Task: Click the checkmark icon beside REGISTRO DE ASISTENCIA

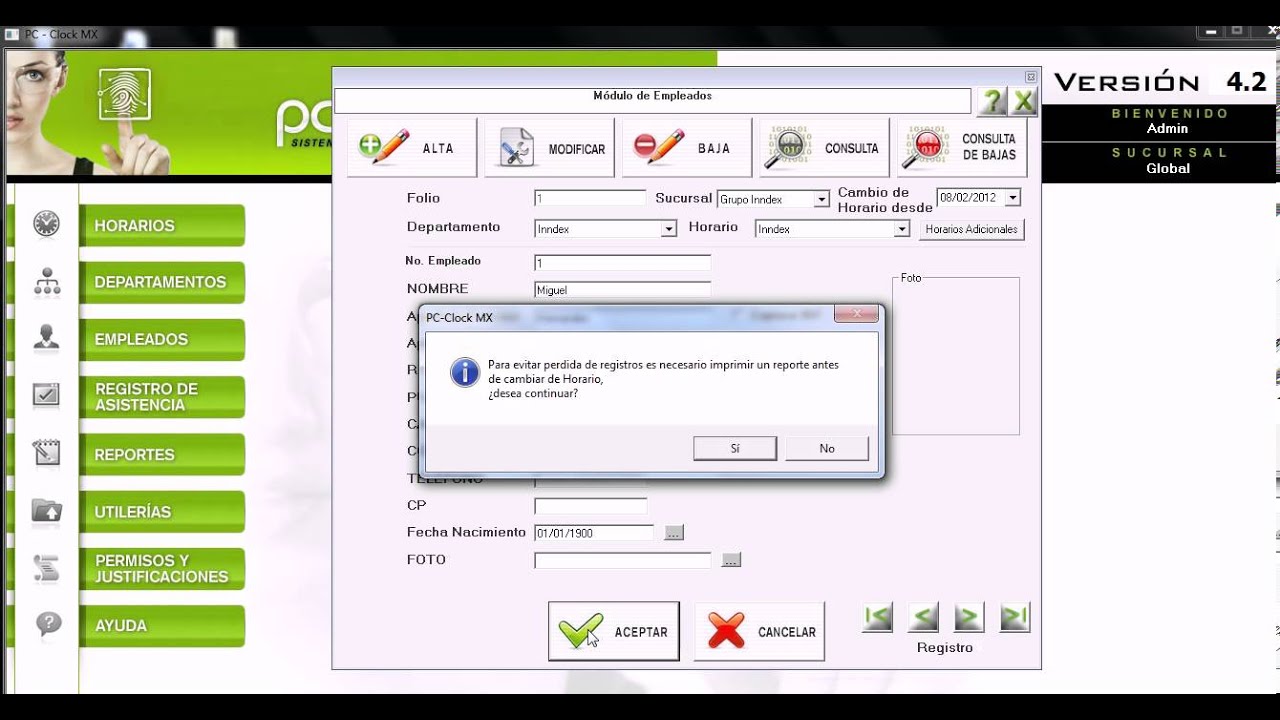Action: point(46,395)
